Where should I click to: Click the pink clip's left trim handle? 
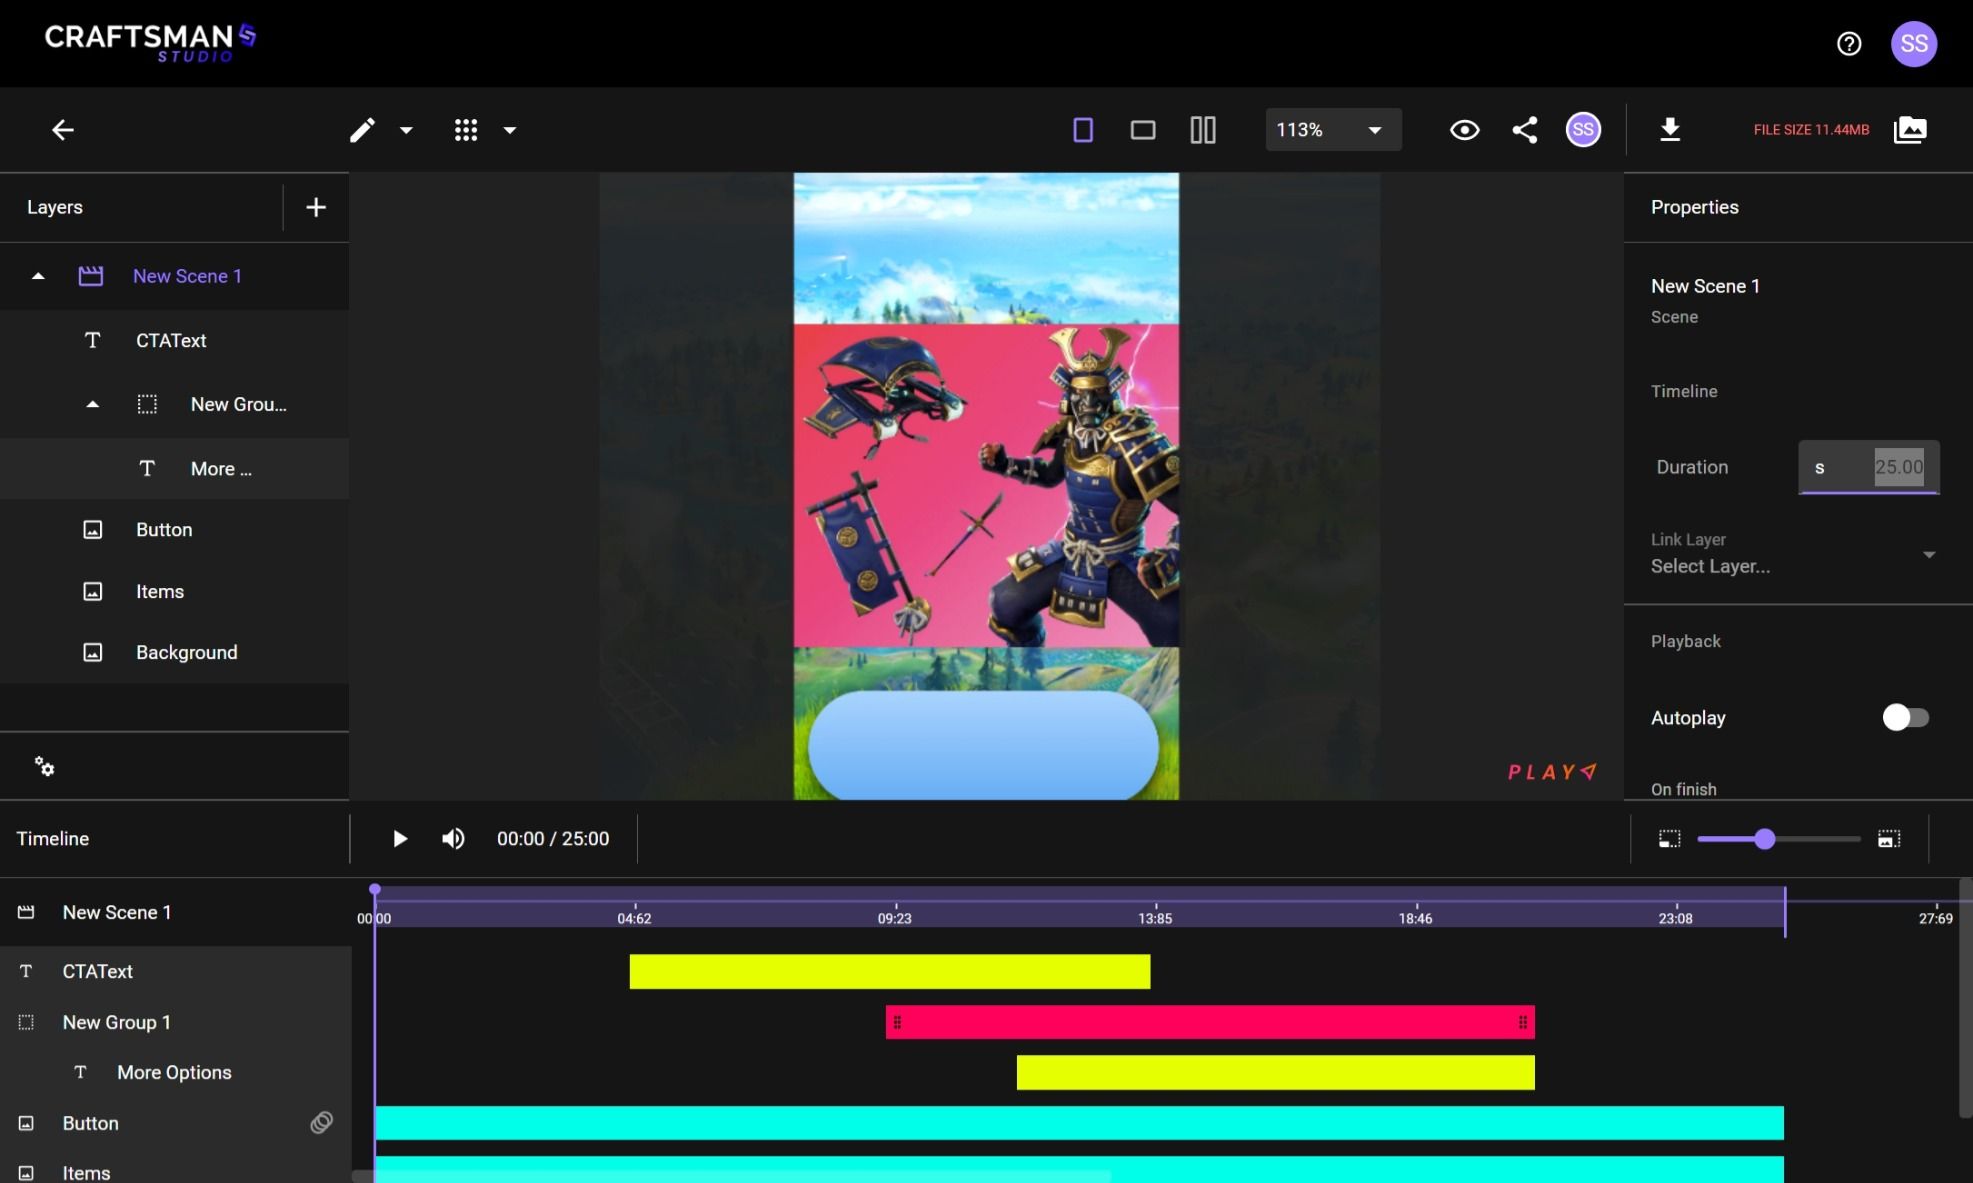(897, 1022)
